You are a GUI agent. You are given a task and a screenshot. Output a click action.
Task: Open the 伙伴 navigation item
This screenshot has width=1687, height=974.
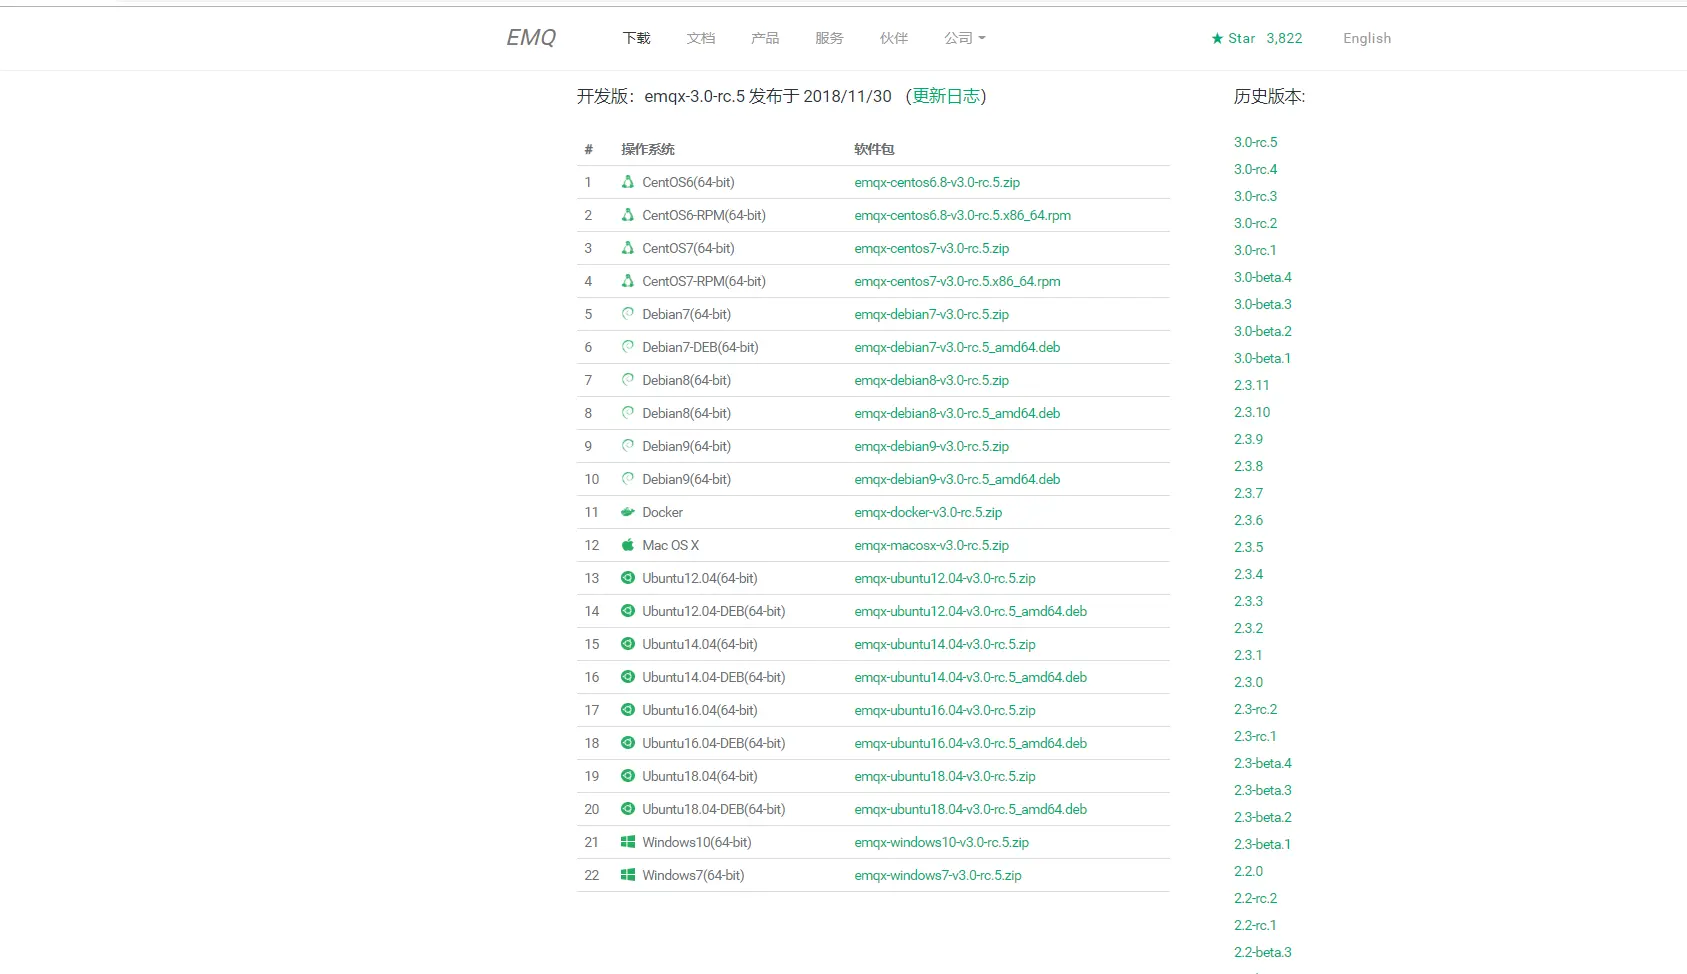pyautogui.click(x=894, y=38)
